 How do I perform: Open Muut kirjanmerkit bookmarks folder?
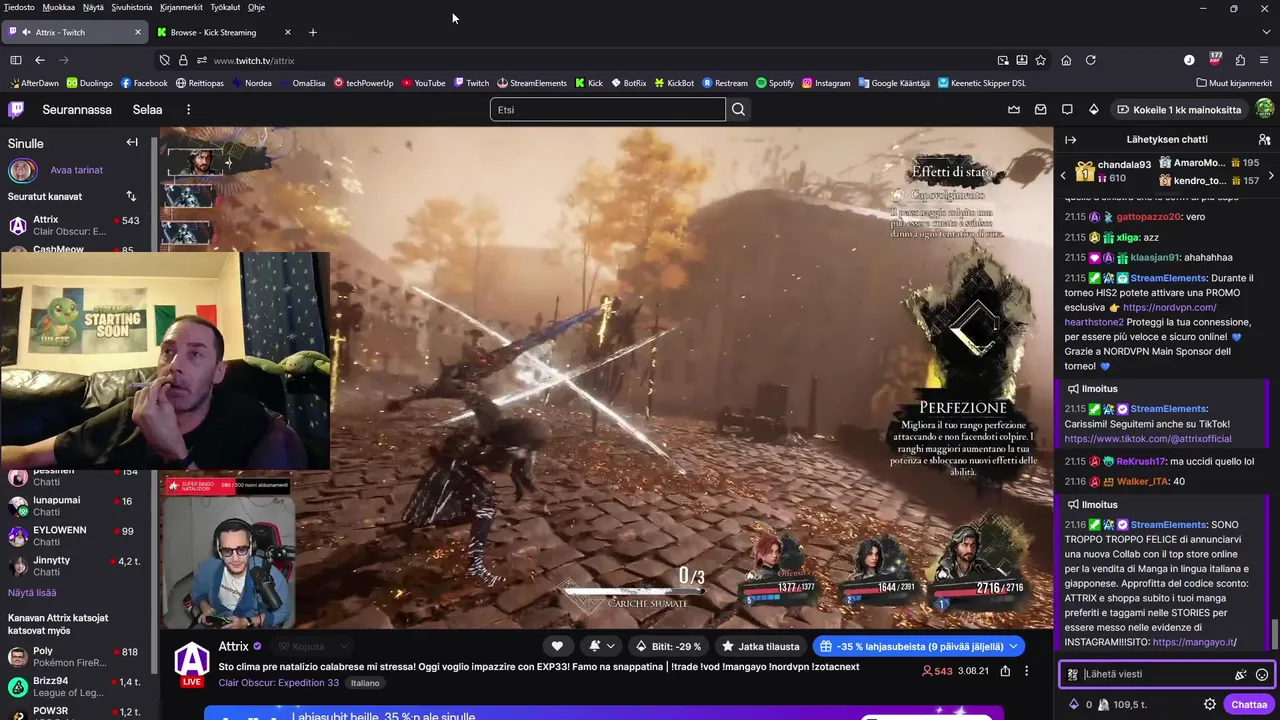[1233, 83]
